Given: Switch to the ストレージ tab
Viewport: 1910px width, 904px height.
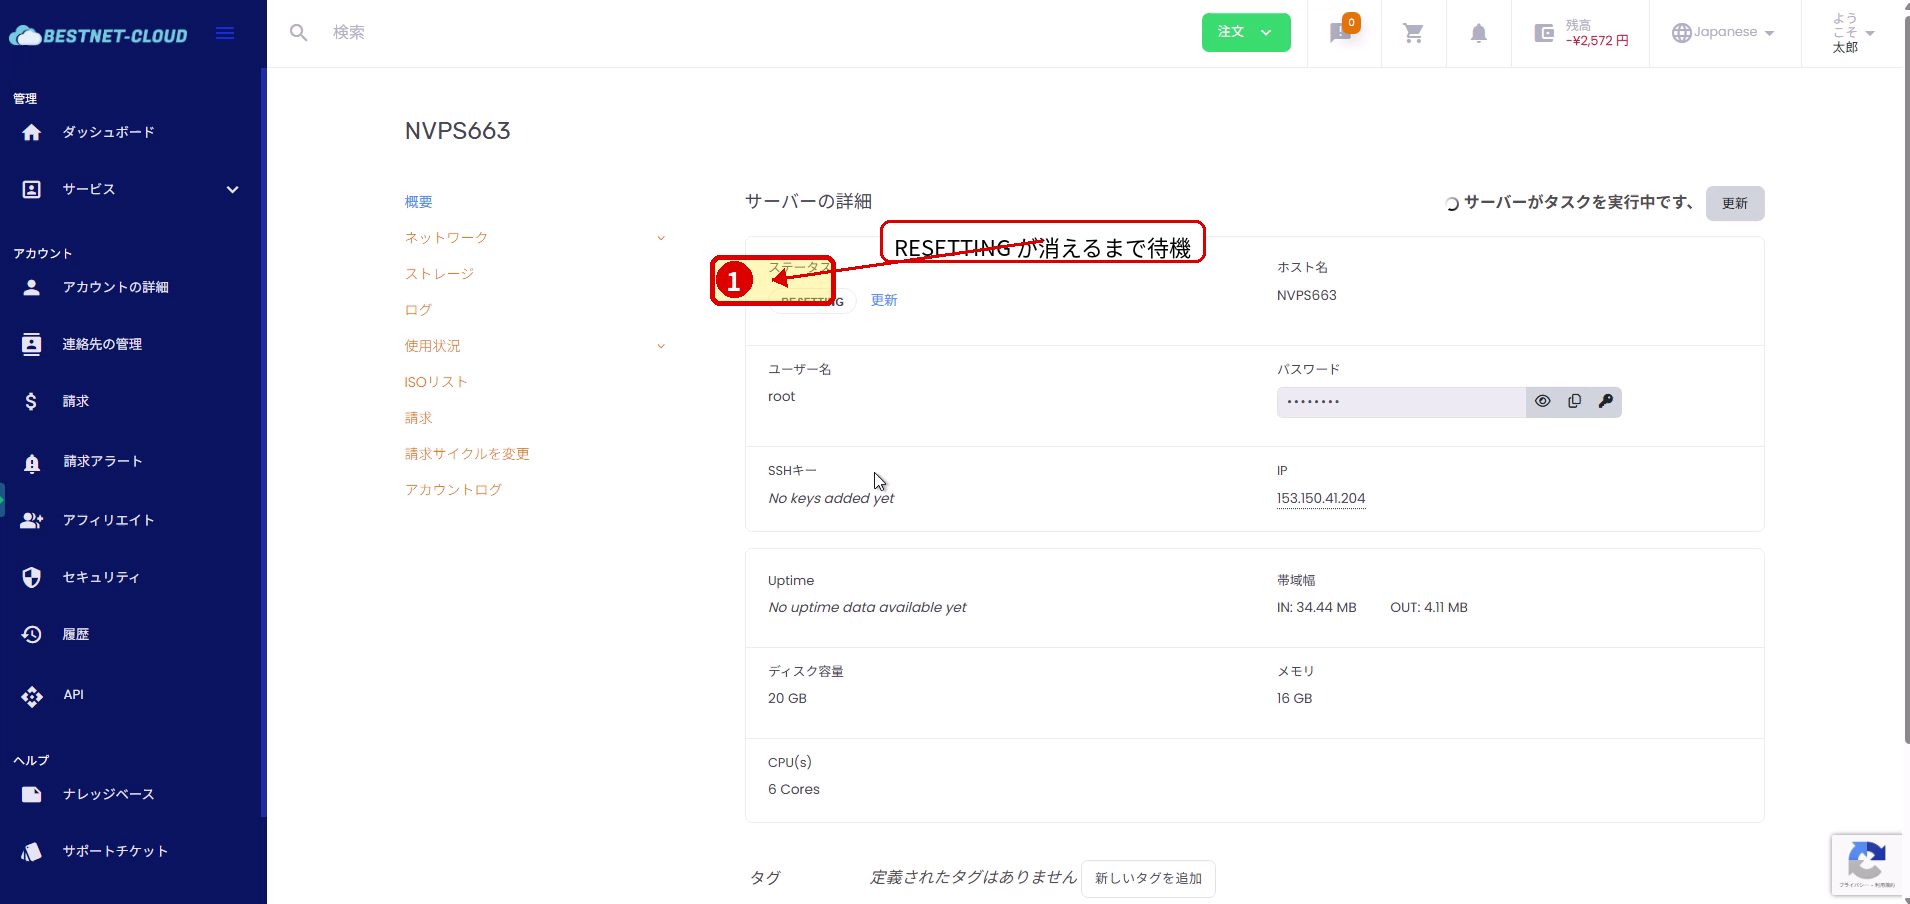Looking at the screenshot, I should (438, 273).
